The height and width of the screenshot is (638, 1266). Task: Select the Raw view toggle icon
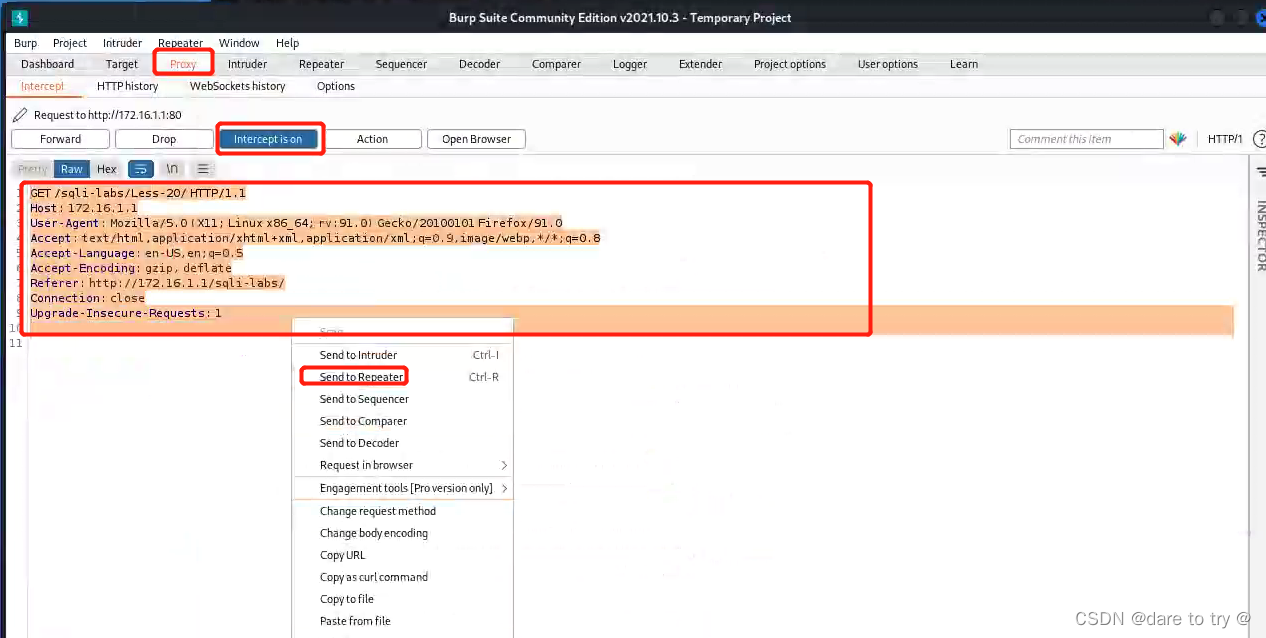tap(71, 168)
